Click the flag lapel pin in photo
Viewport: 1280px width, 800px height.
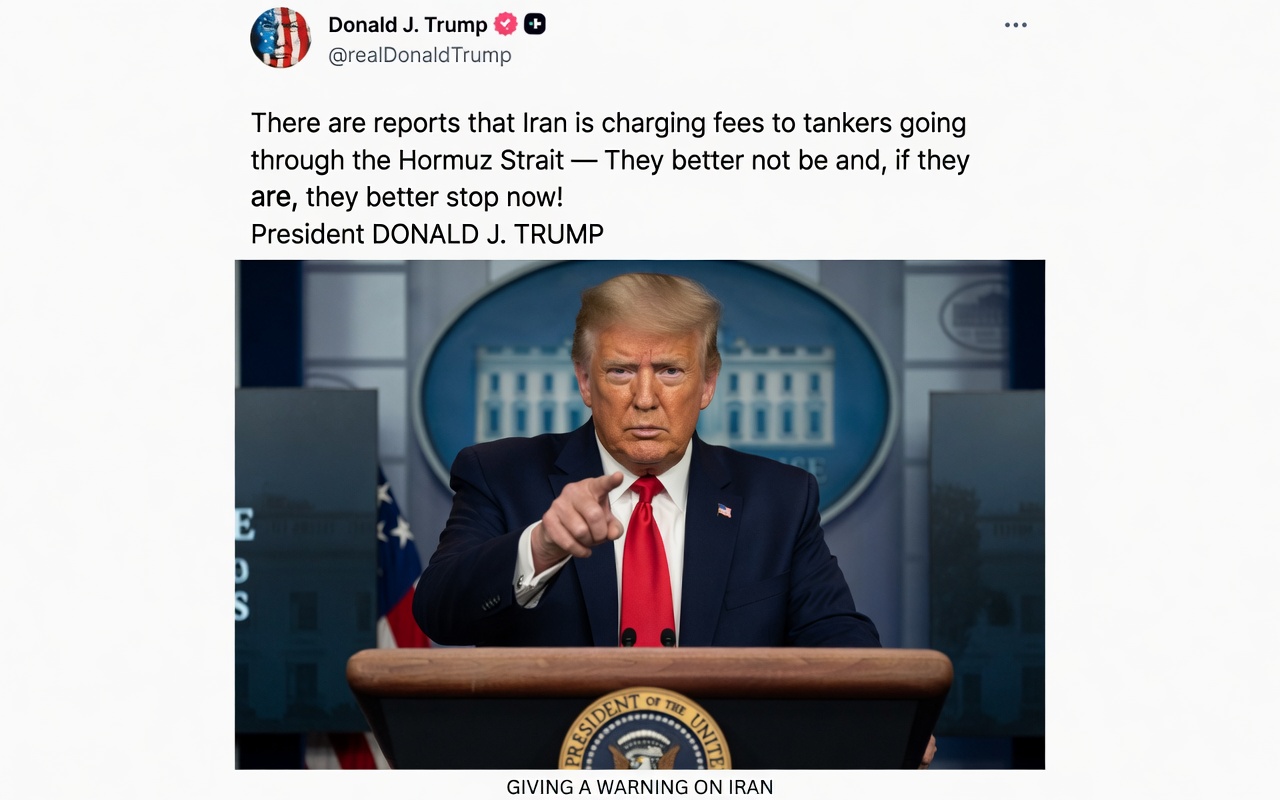click(x=724, y=510)
